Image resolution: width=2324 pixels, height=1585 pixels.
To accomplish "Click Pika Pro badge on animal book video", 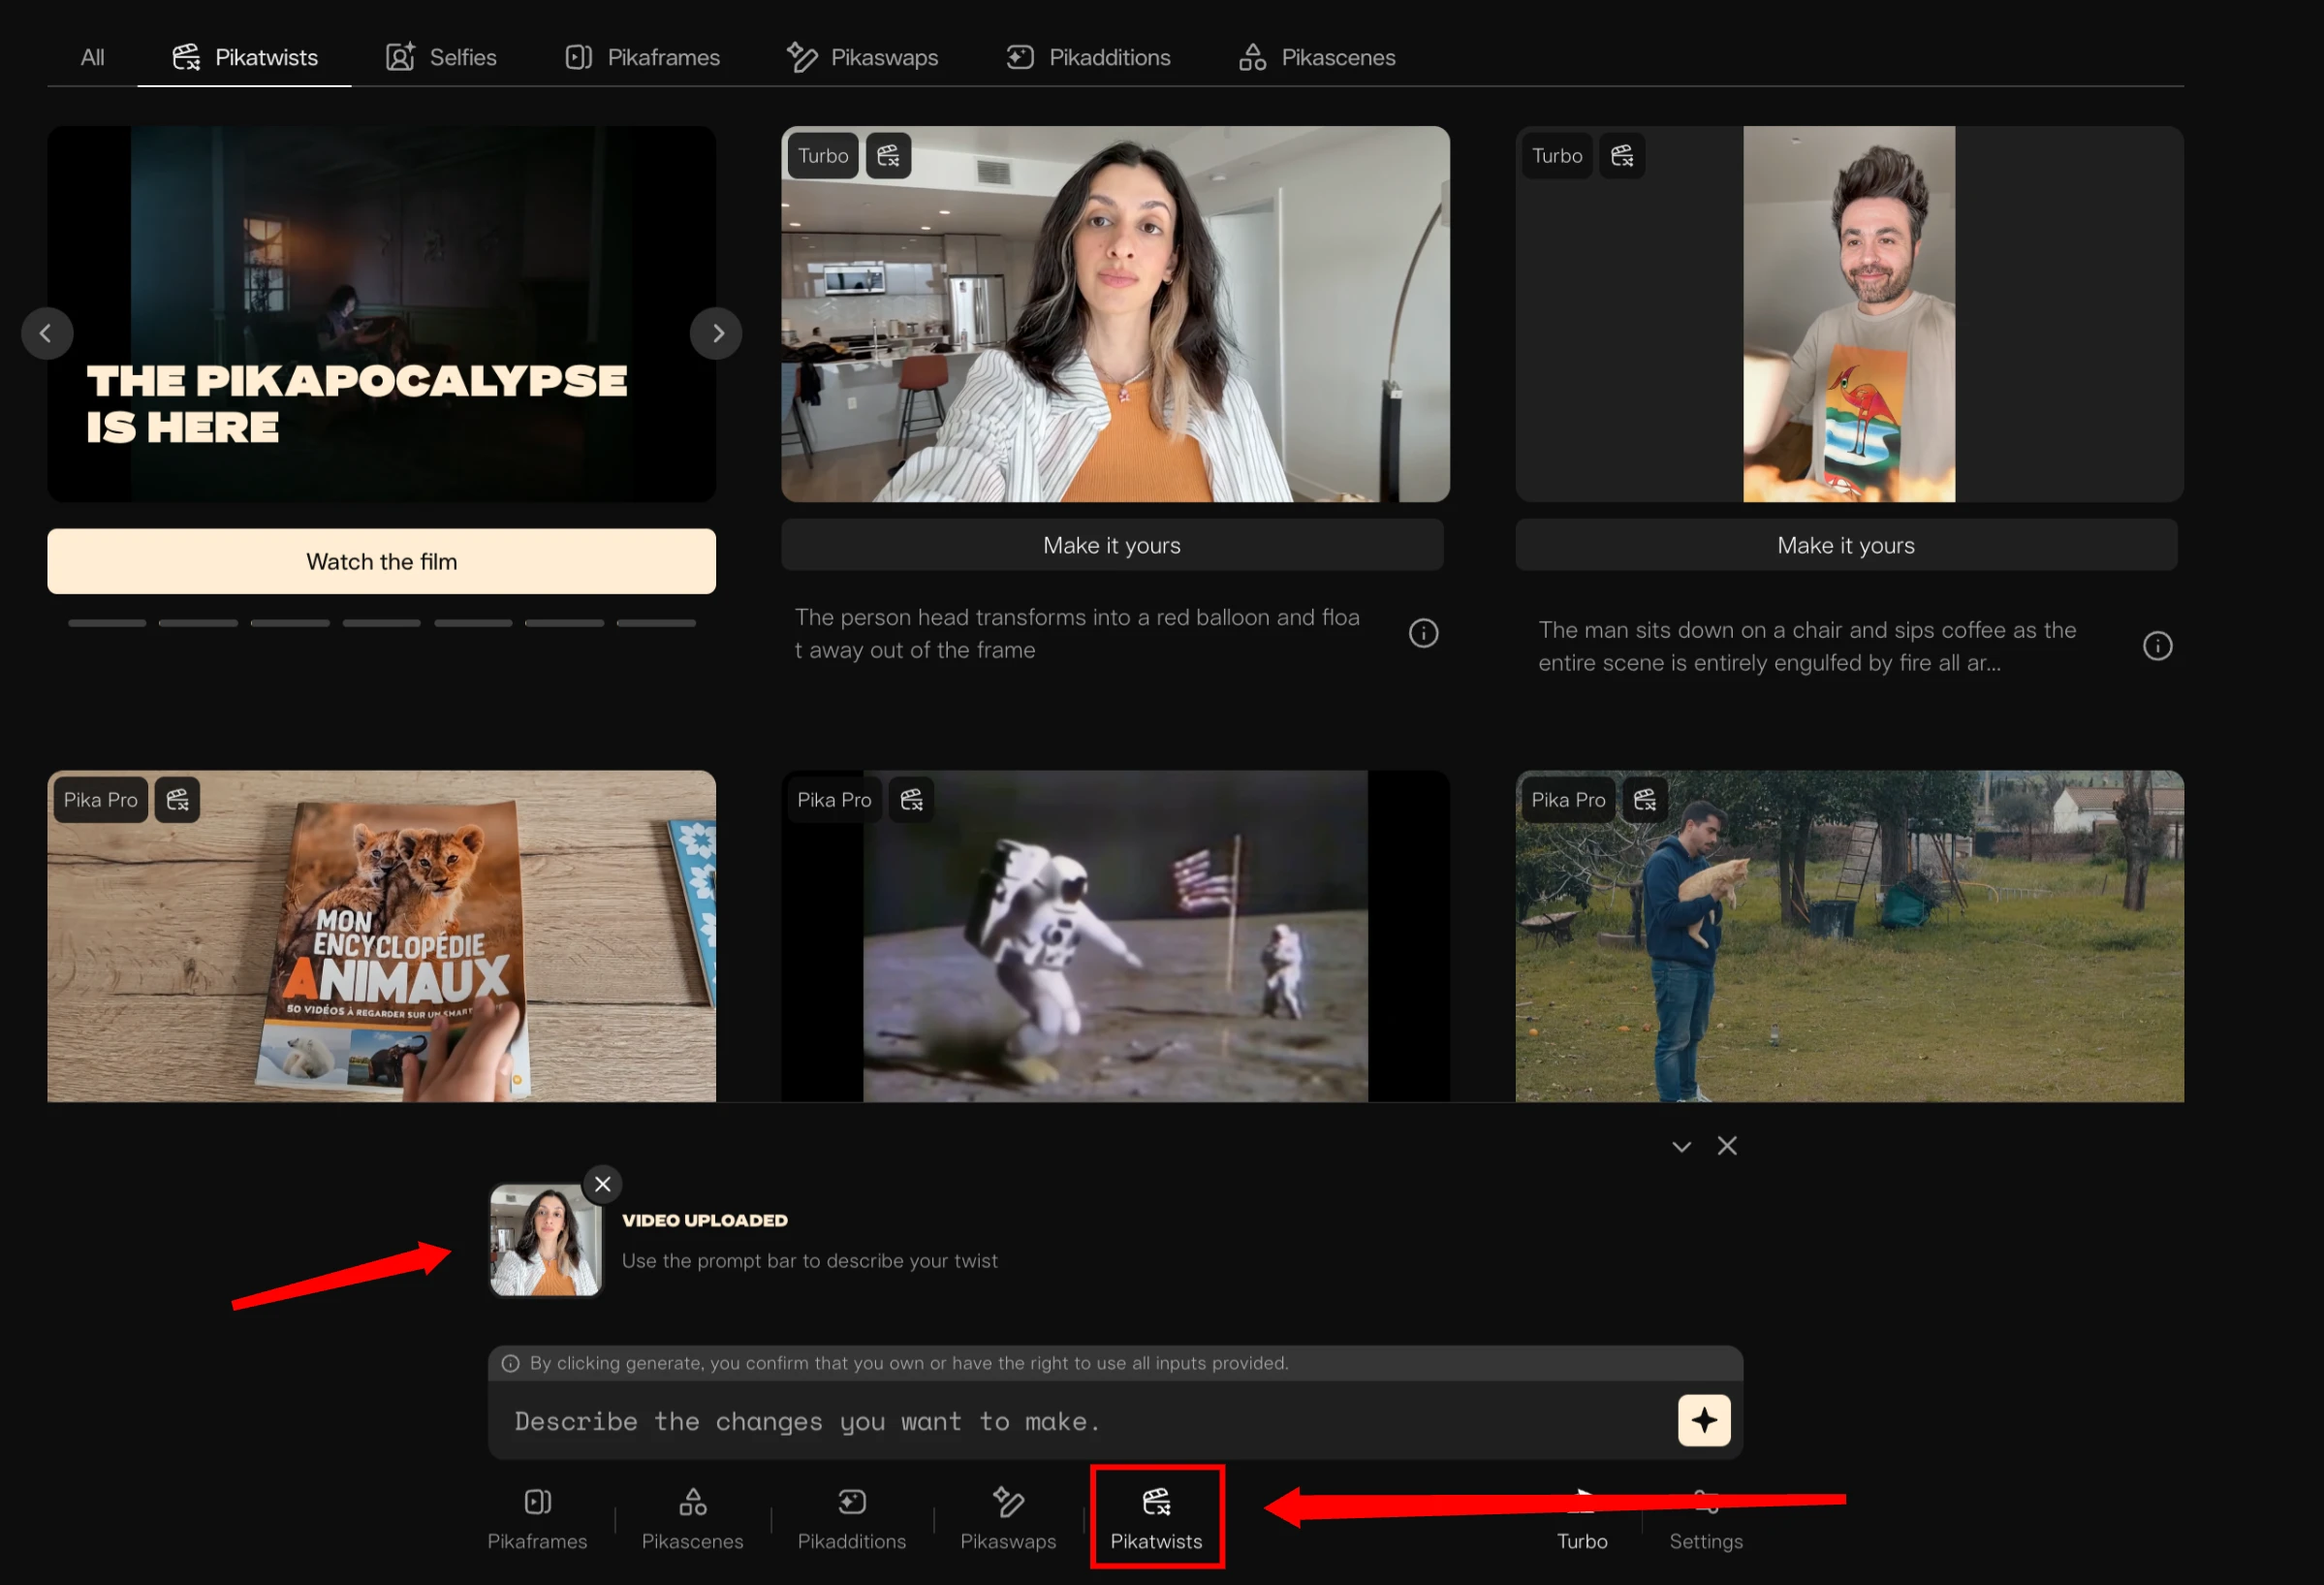I will (x=100, y=800).
